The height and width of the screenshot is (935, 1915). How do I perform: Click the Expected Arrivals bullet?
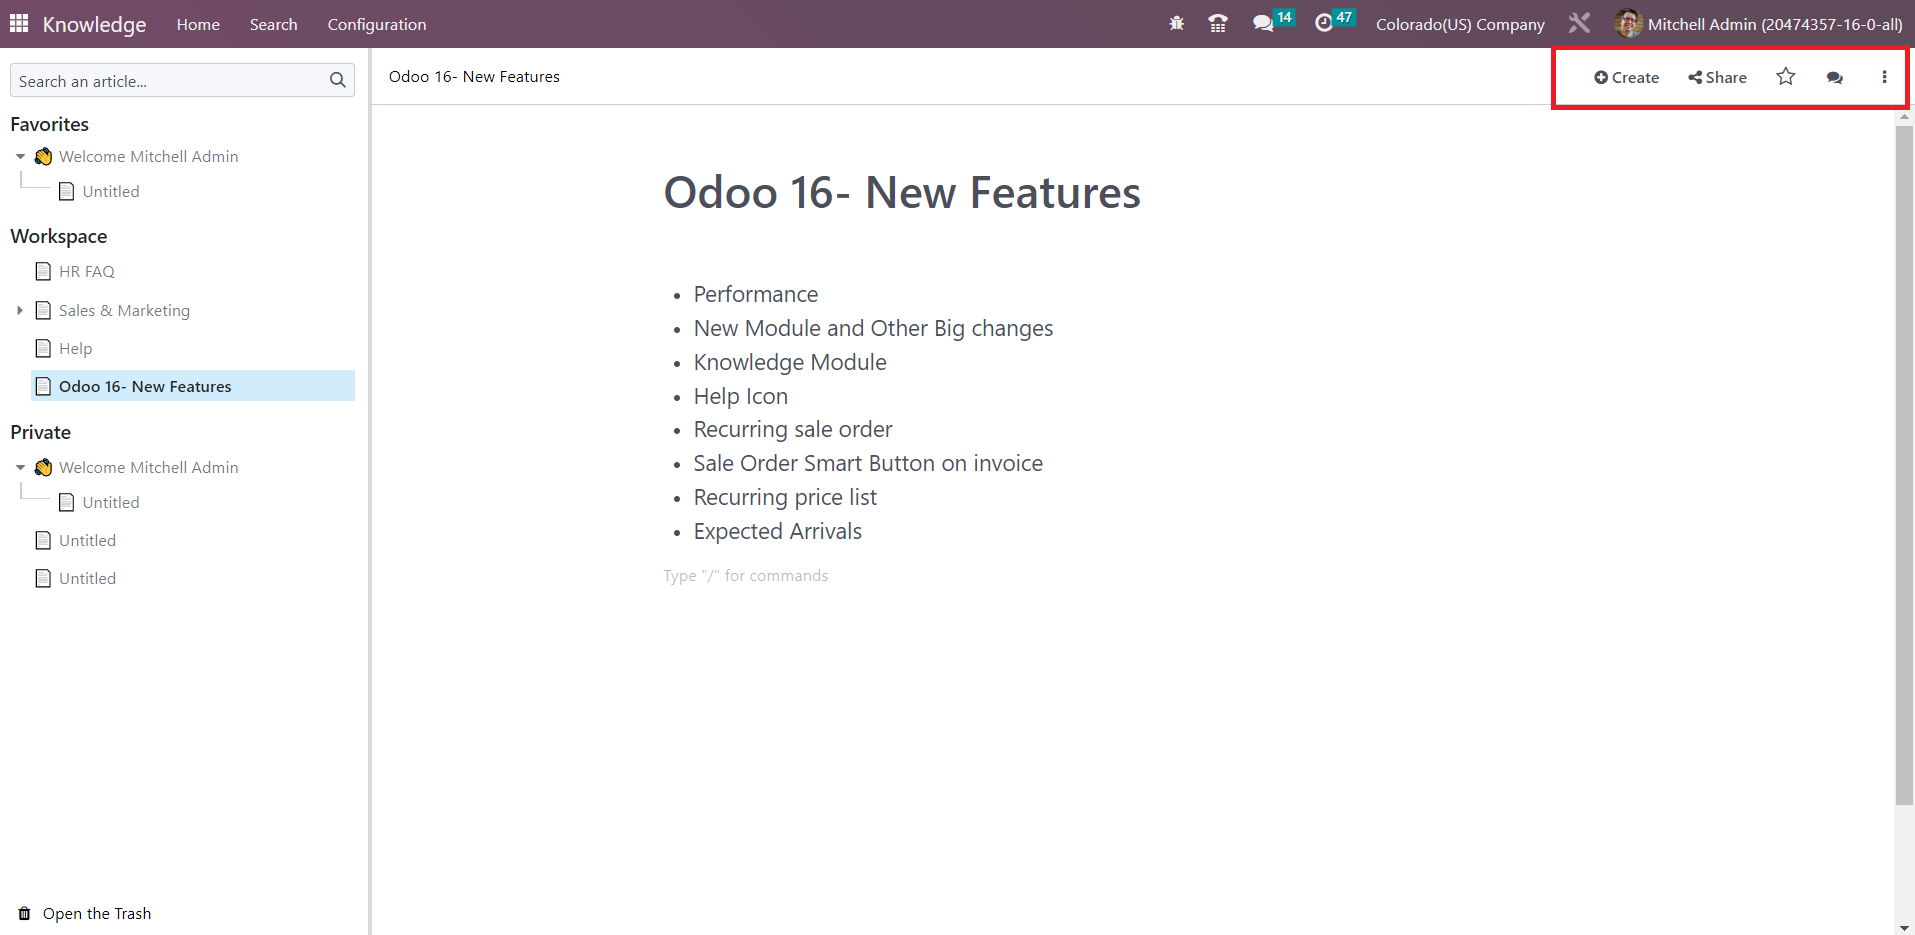click(x=778, y=531)
